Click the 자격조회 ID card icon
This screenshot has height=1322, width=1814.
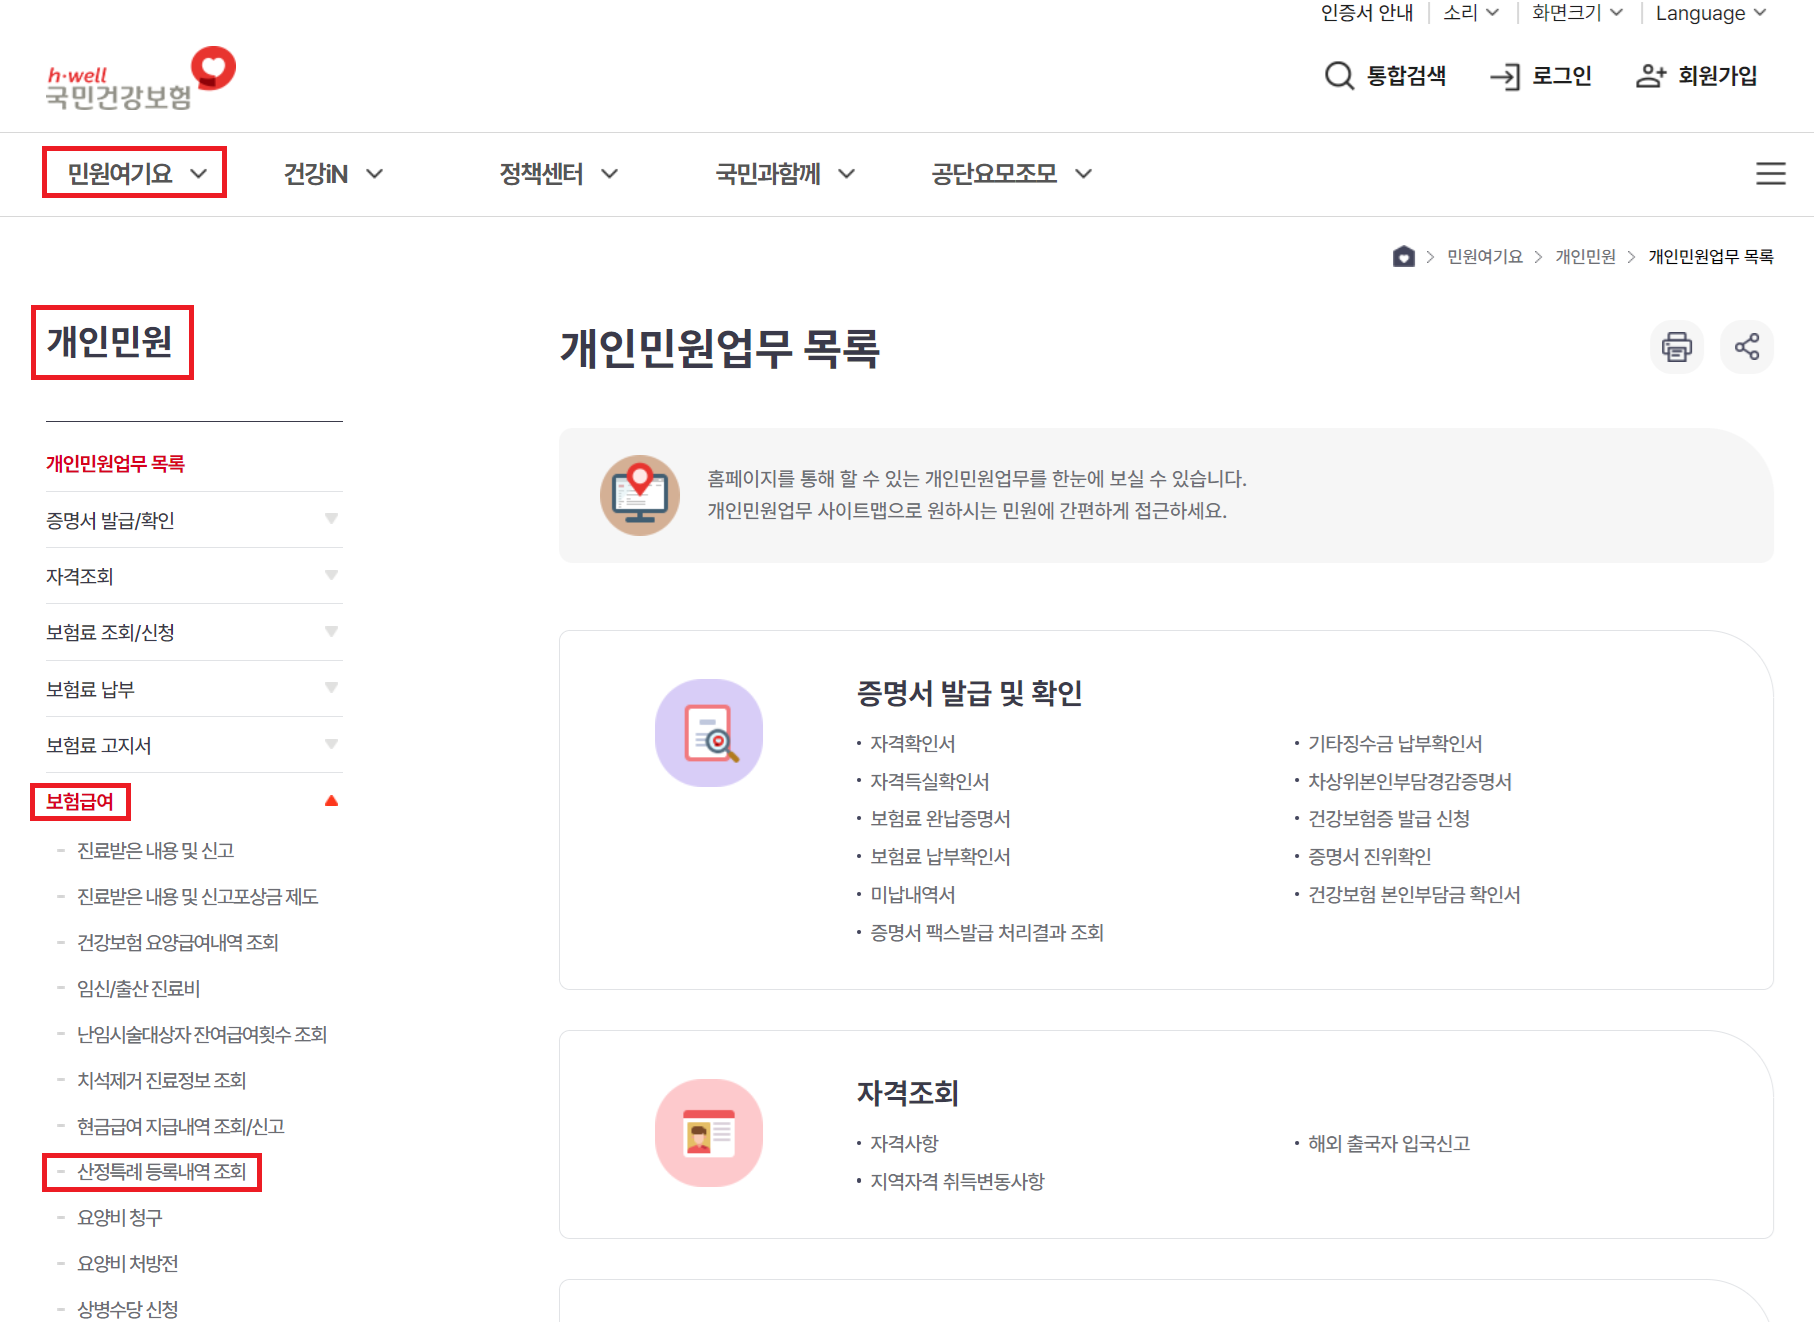tap(709, 1133)
